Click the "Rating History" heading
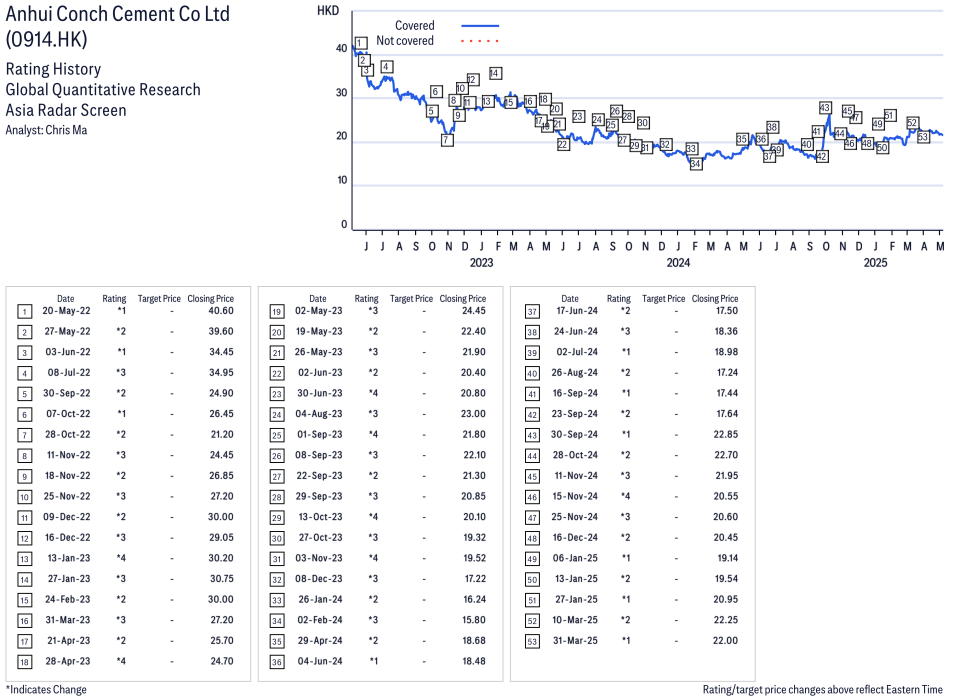 (53, 69)
